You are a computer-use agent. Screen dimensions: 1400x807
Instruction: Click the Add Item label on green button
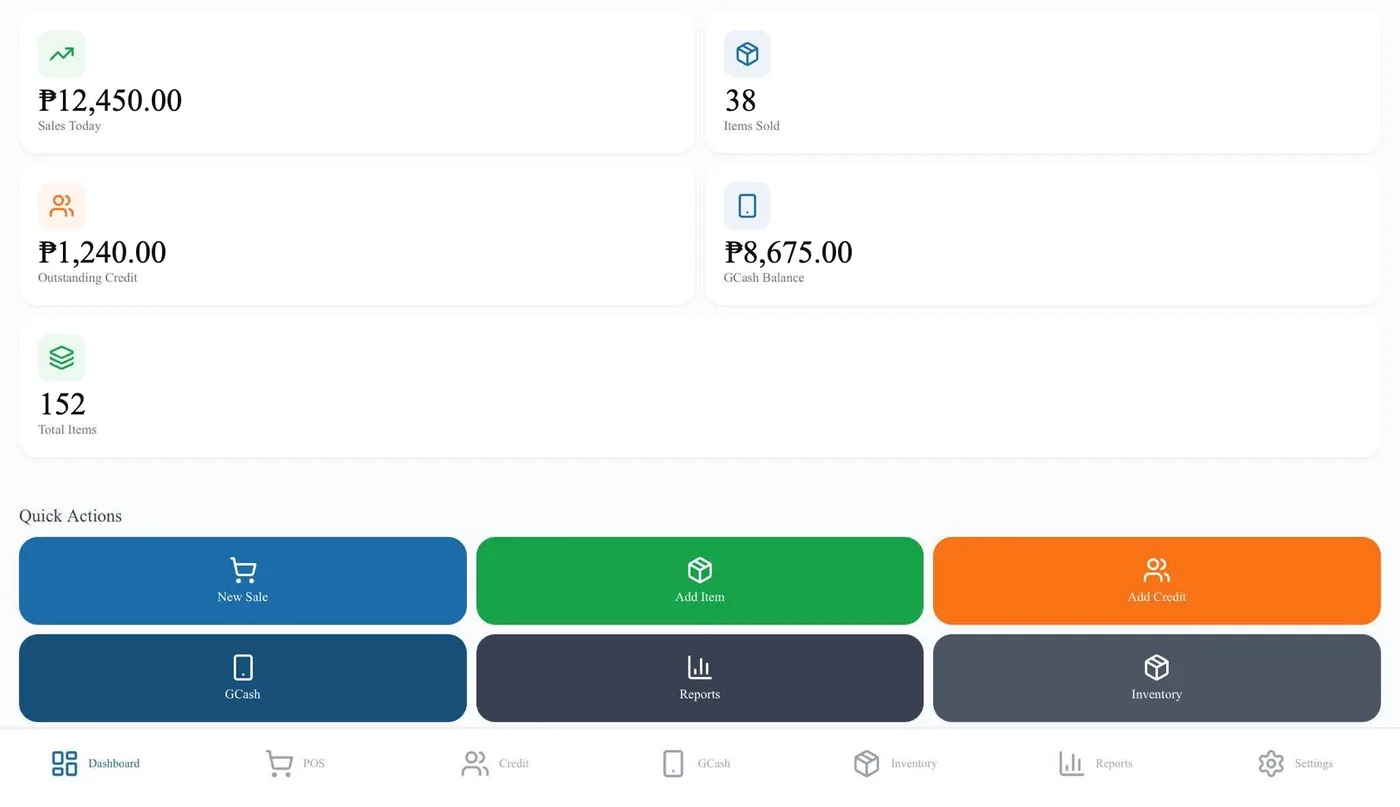point(700,597)
